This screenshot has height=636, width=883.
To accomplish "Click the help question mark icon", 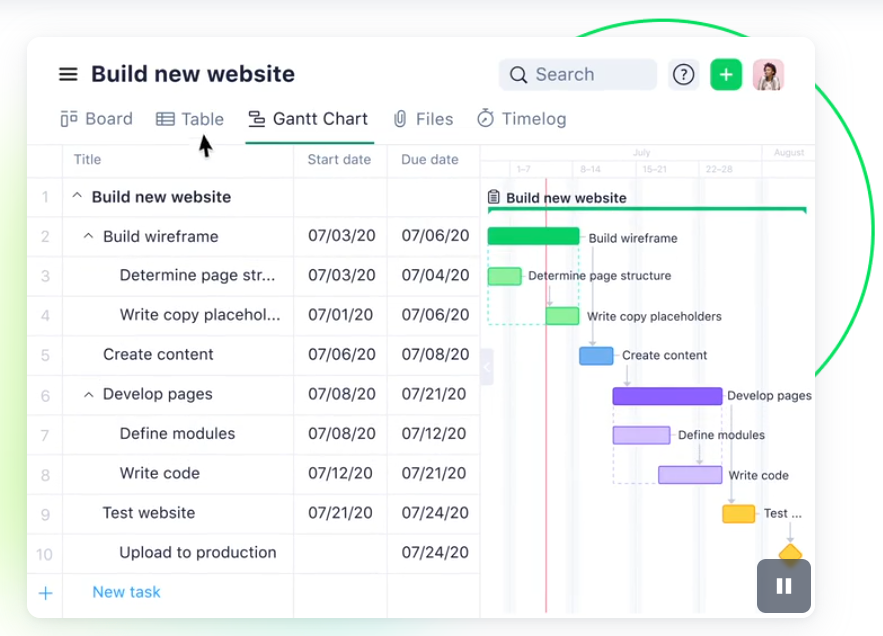I will click(x=683, y=75).
